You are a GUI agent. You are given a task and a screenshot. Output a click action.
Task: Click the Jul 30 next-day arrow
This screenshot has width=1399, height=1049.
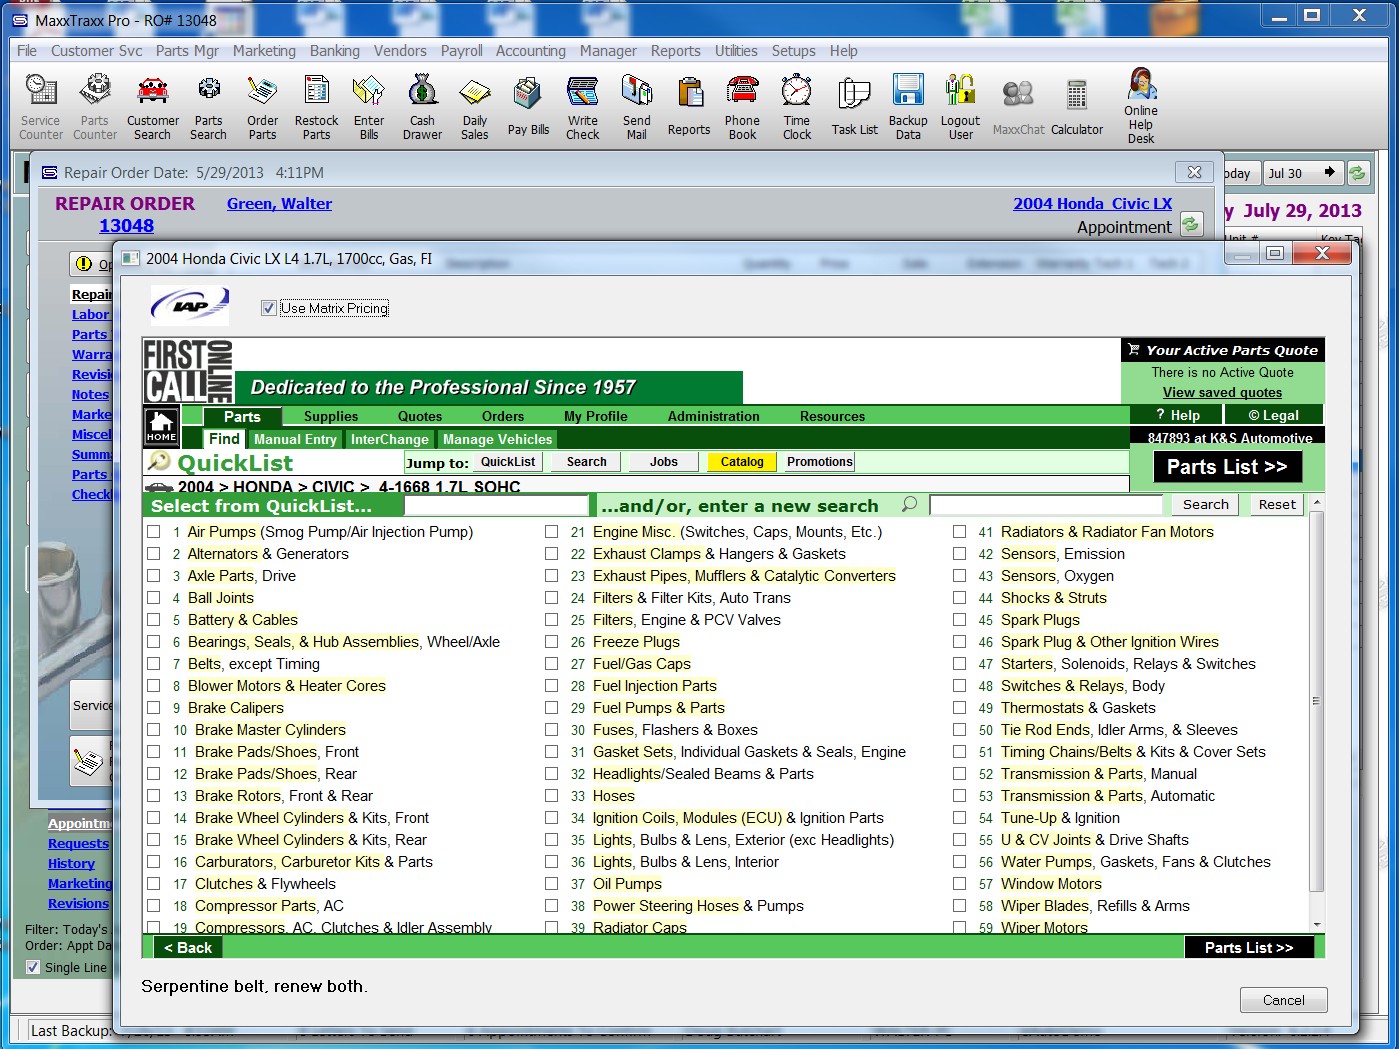1329,172
